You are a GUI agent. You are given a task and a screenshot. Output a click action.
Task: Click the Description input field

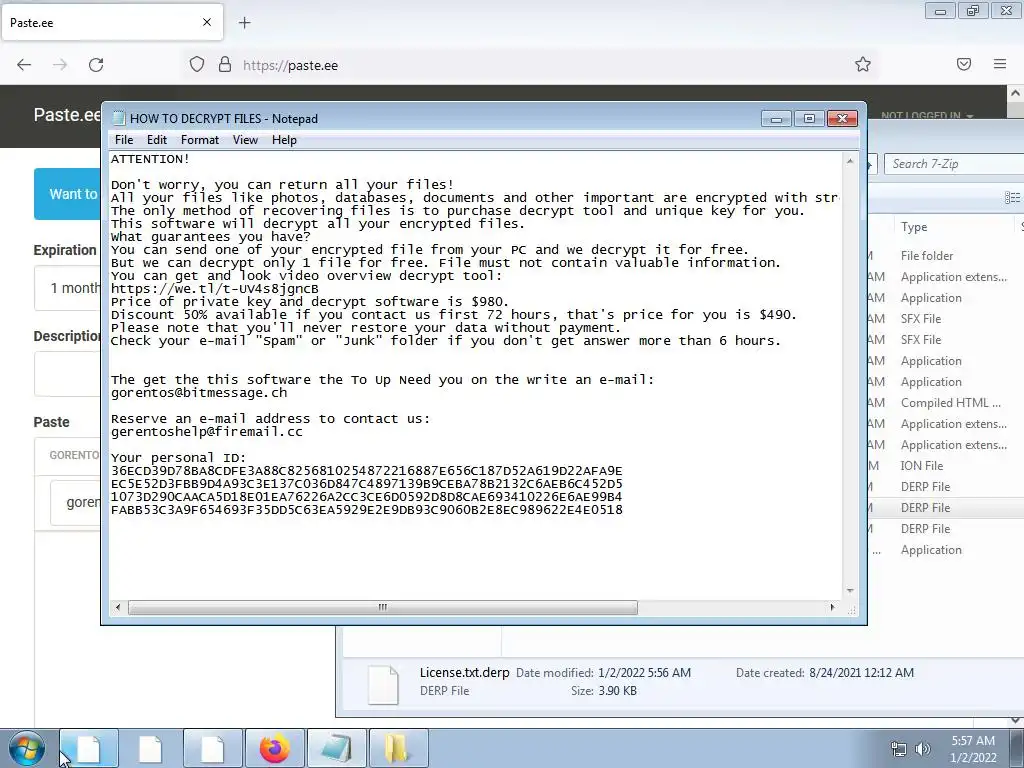click(x=67, y=374)
